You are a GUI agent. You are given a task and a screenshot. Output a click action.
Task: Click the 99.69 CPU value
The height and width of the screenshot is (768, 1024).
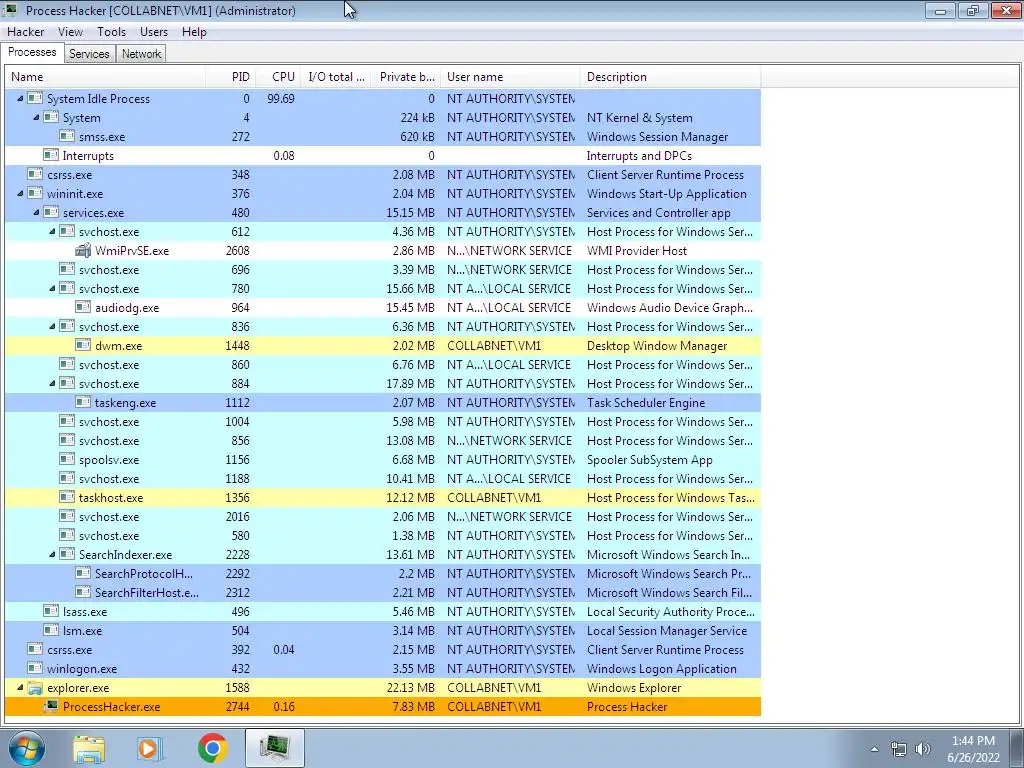click(x=281, y=99)
